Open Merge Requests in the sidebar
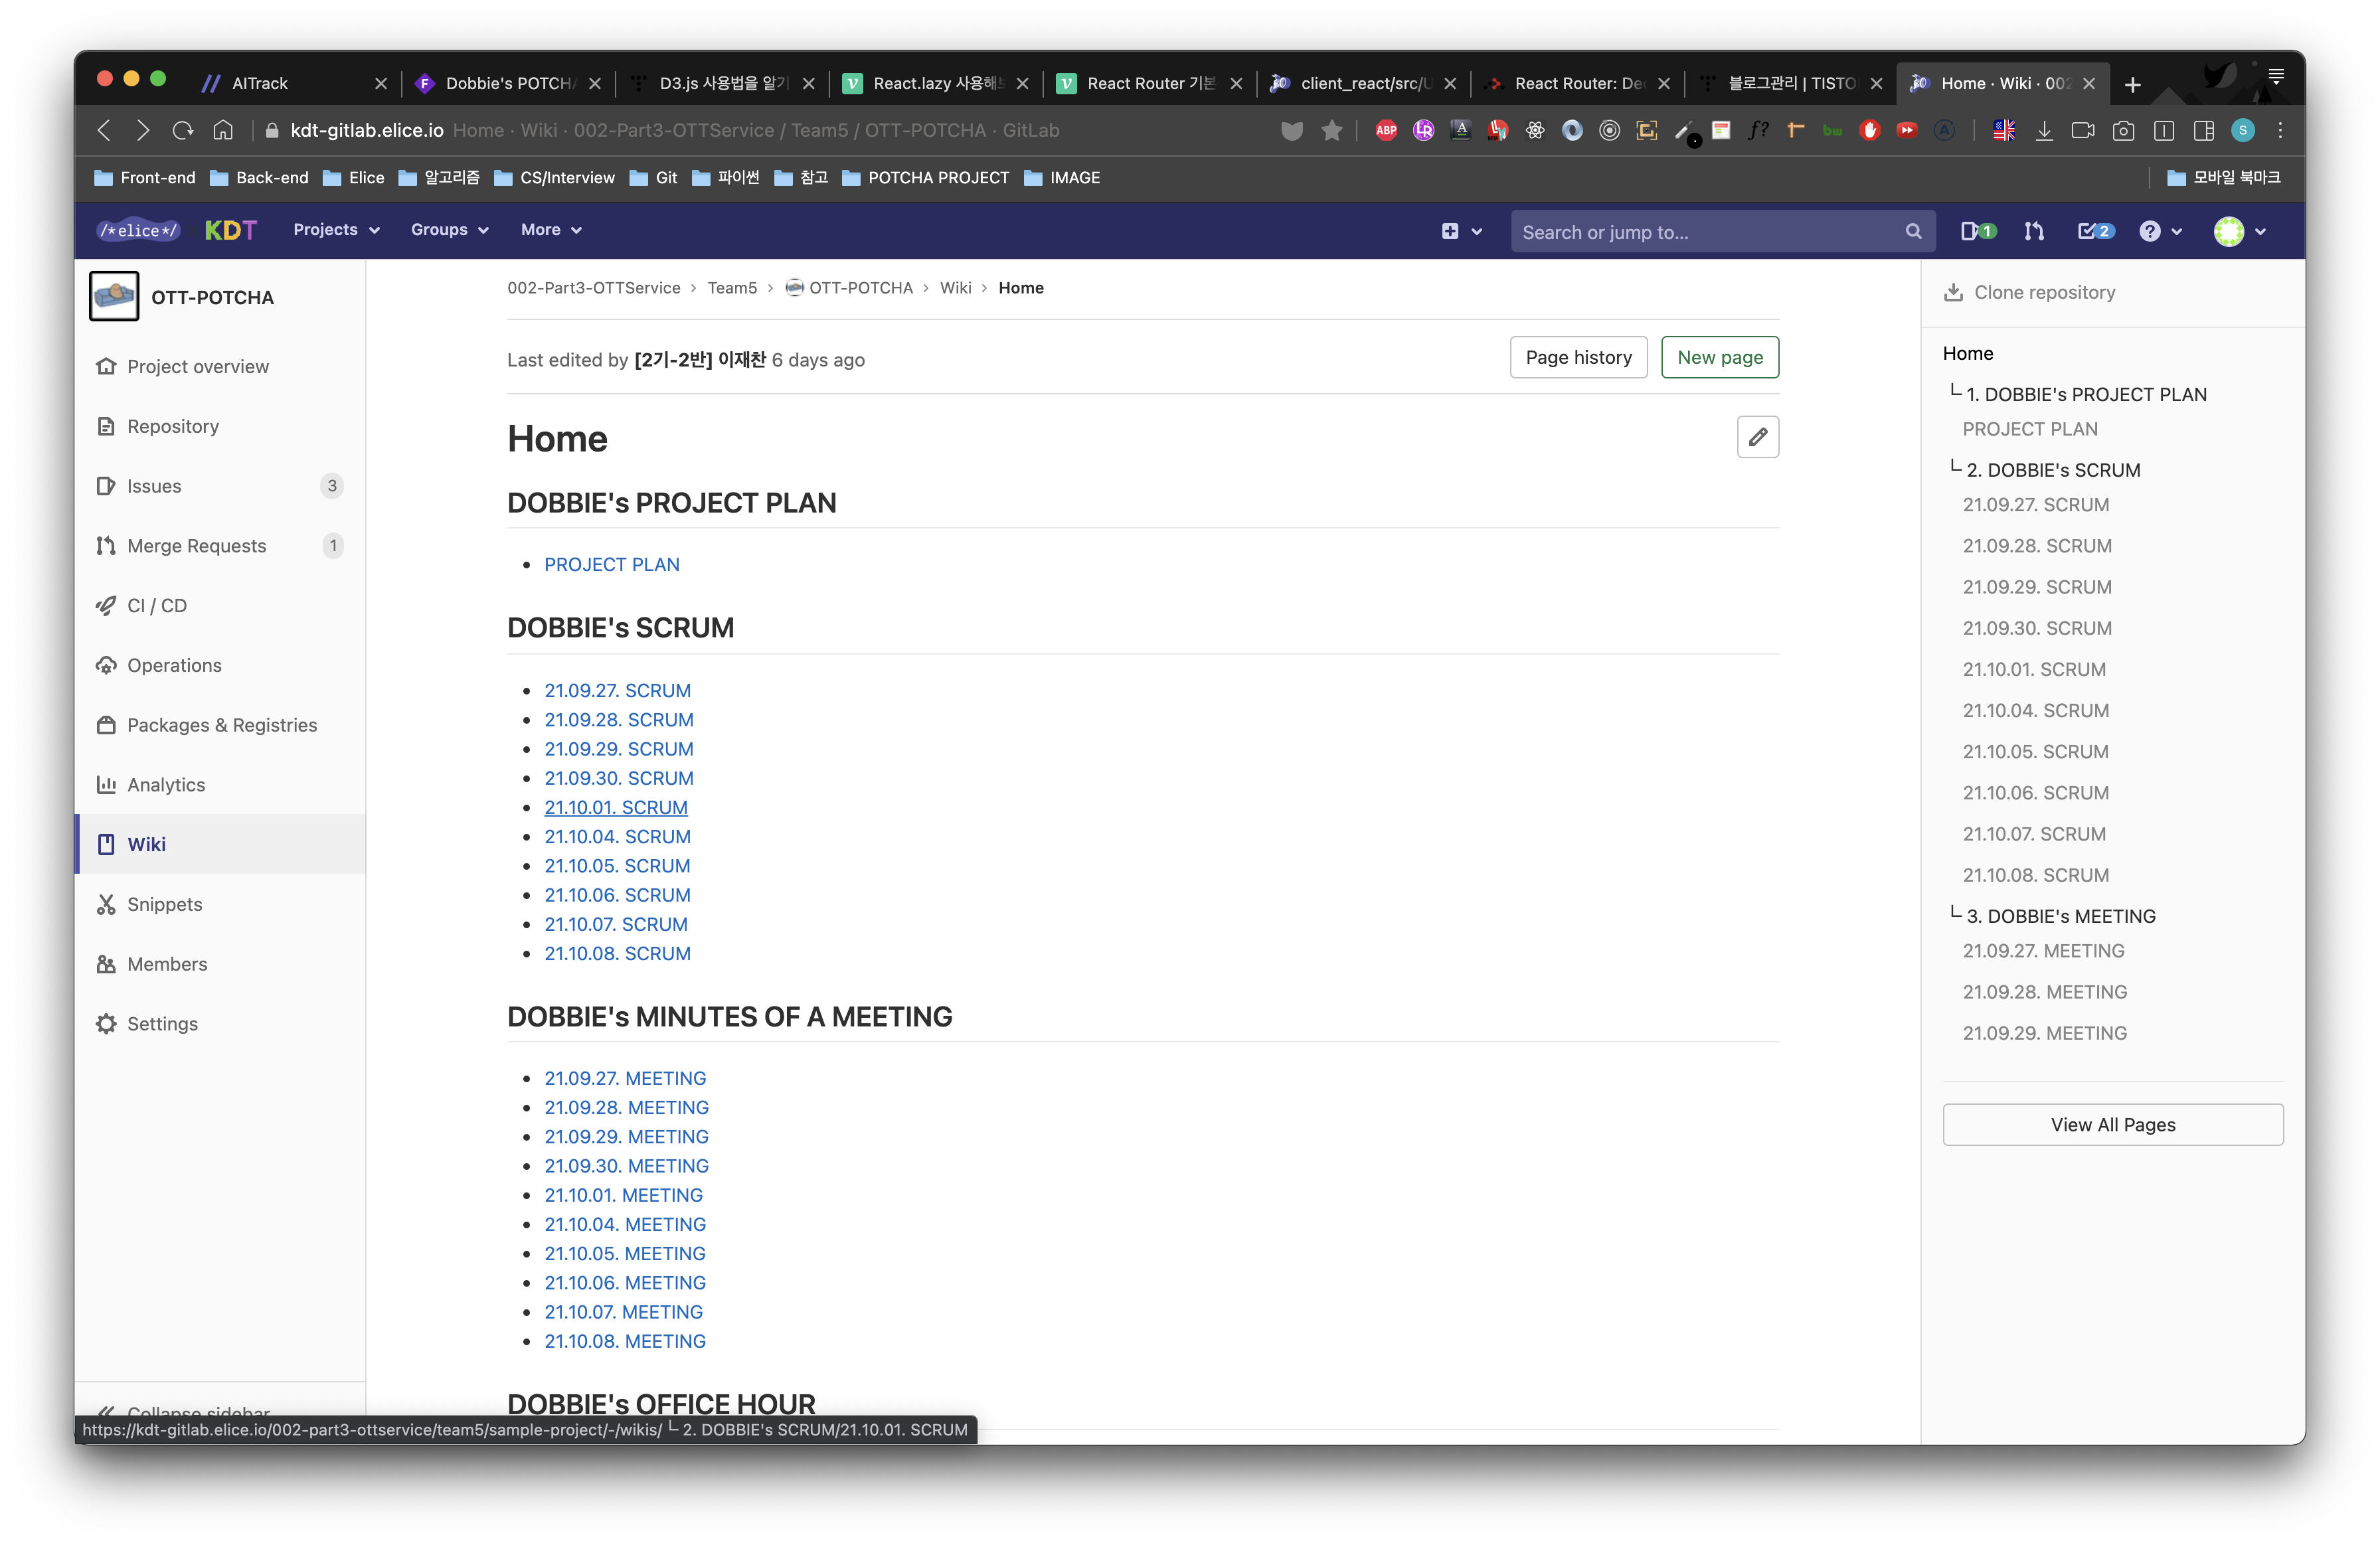 196,546
